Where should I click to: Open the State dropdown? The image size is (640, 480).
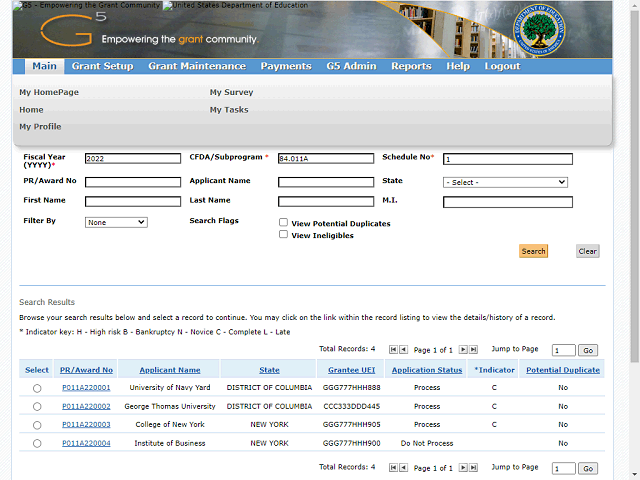coord(505,182)
